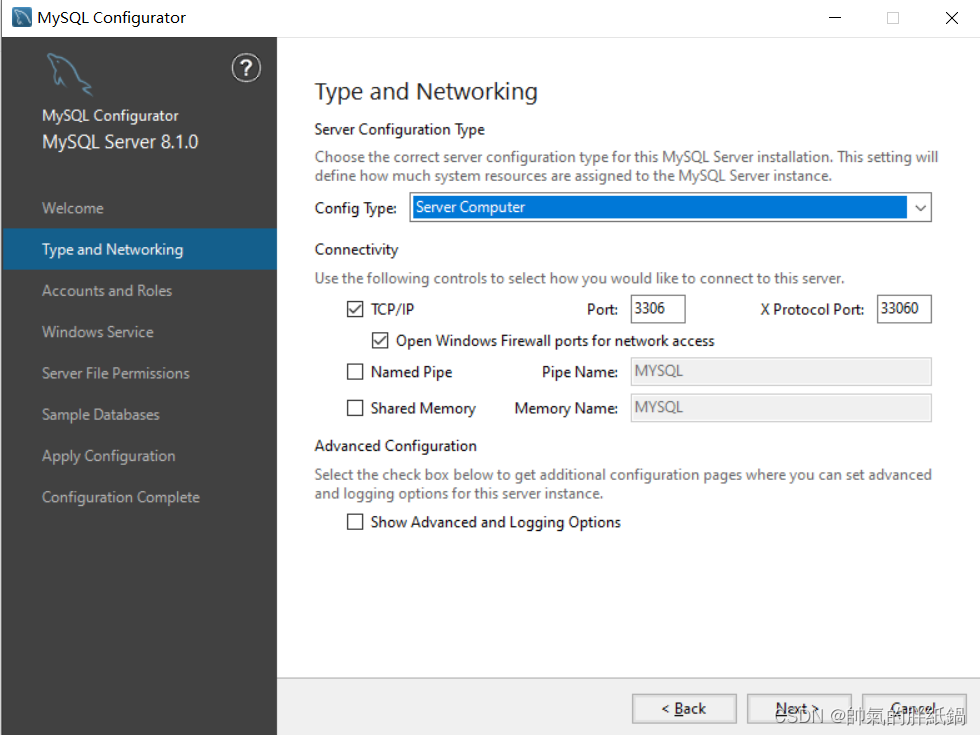Uncheck Open Windows Firewall ports option
The height and width of the screenshot is (735, 980).
(x=380, y=340)
